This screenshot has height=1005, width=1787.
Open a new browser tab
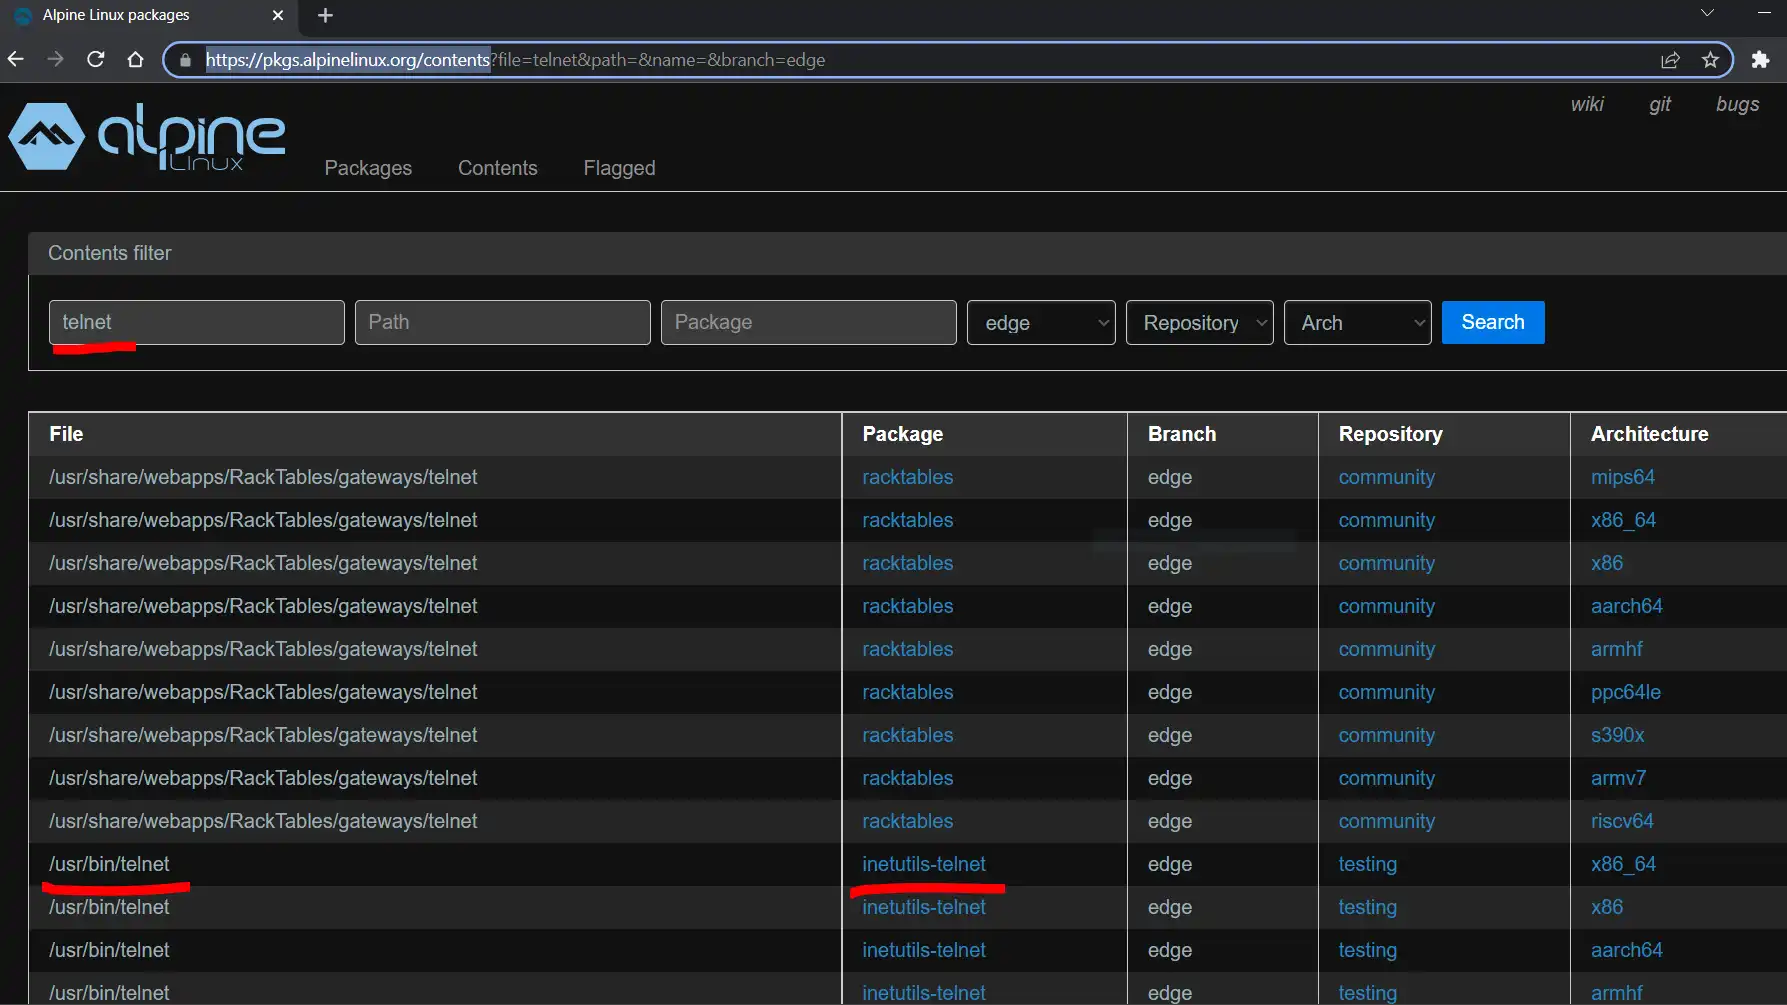point(325,15)
